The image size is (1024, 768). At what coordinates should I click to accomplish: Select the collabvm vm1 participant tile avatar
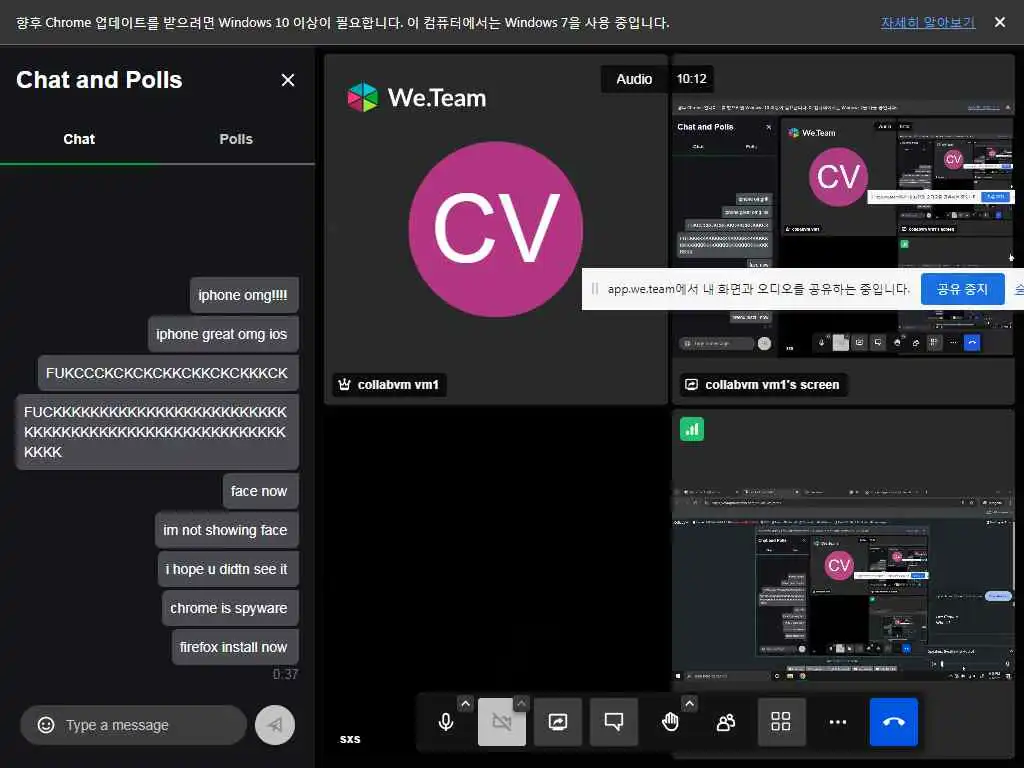coord(496,229)
